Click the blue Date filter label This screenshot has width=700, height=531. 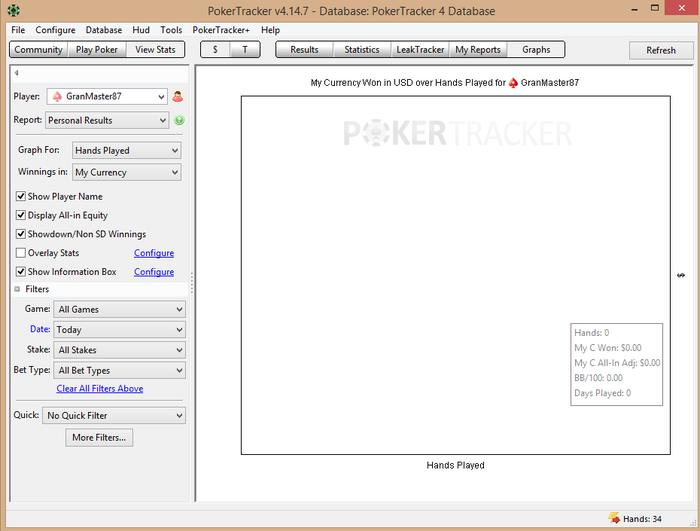coord(40,329)
